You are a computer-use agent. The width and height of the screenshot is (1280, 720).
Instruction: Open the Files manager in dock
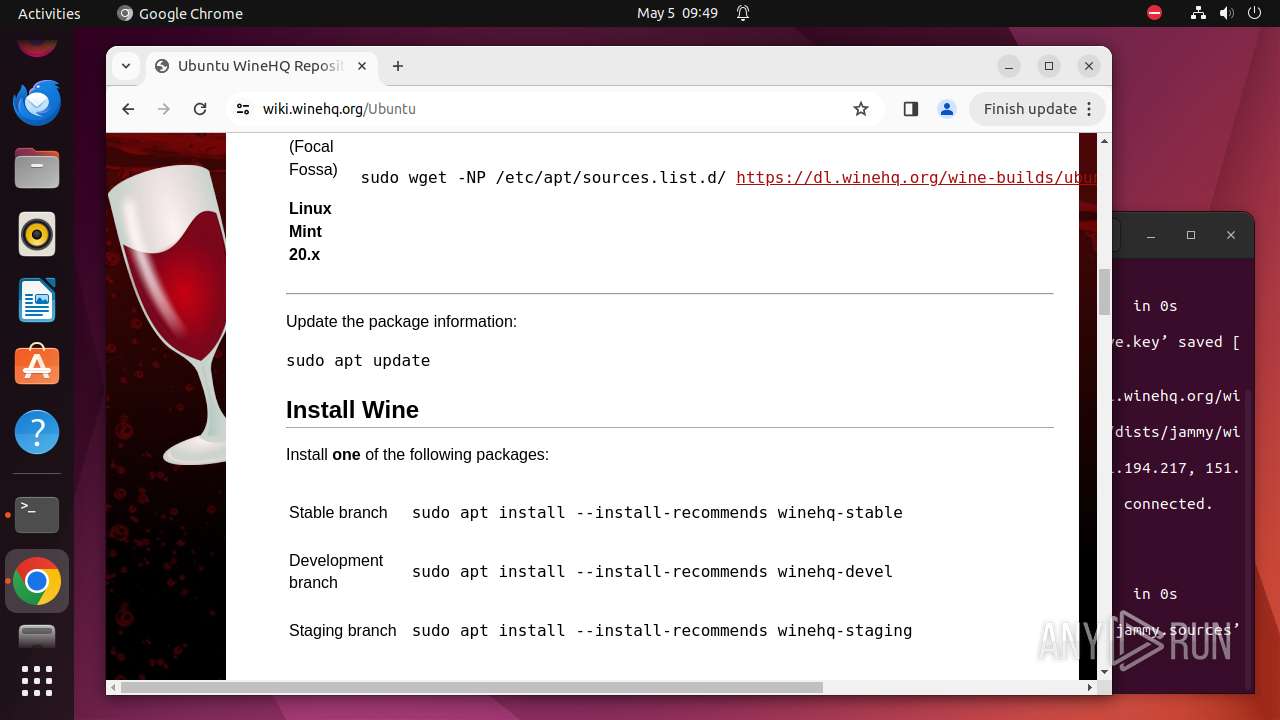point(37,168)
